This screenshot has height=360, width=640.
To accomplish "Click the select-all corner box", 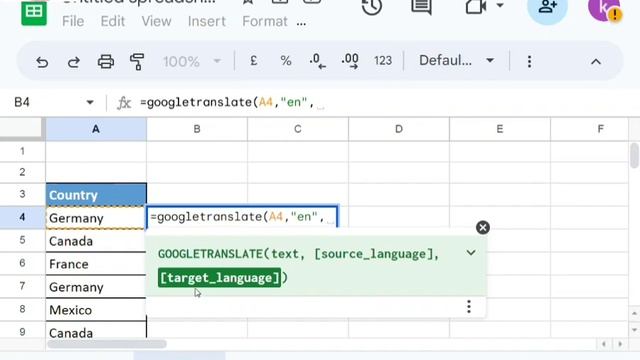I will [21, 129].
